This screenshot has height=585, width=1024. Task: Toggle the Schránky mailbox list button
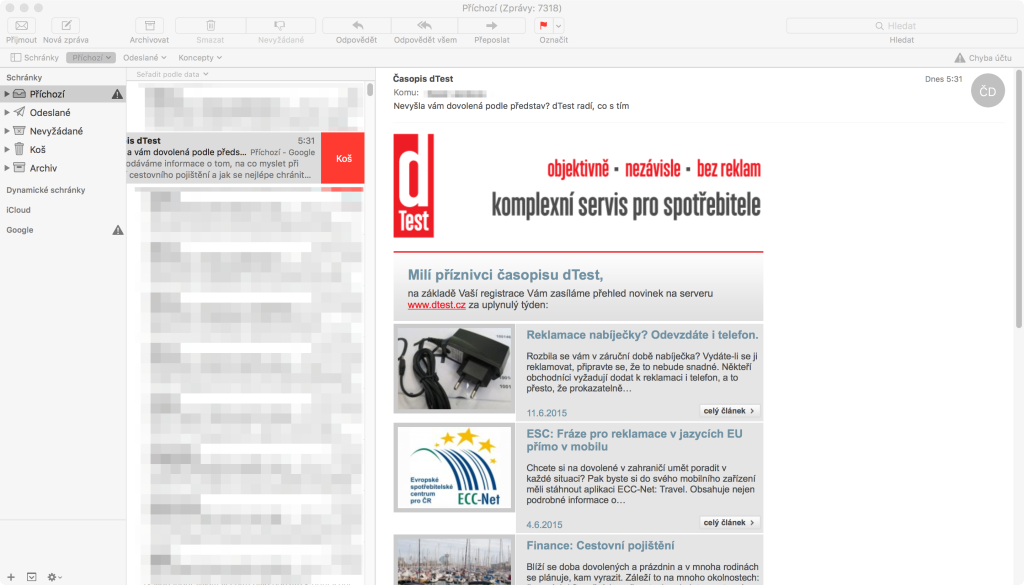[x=35, y=57]
